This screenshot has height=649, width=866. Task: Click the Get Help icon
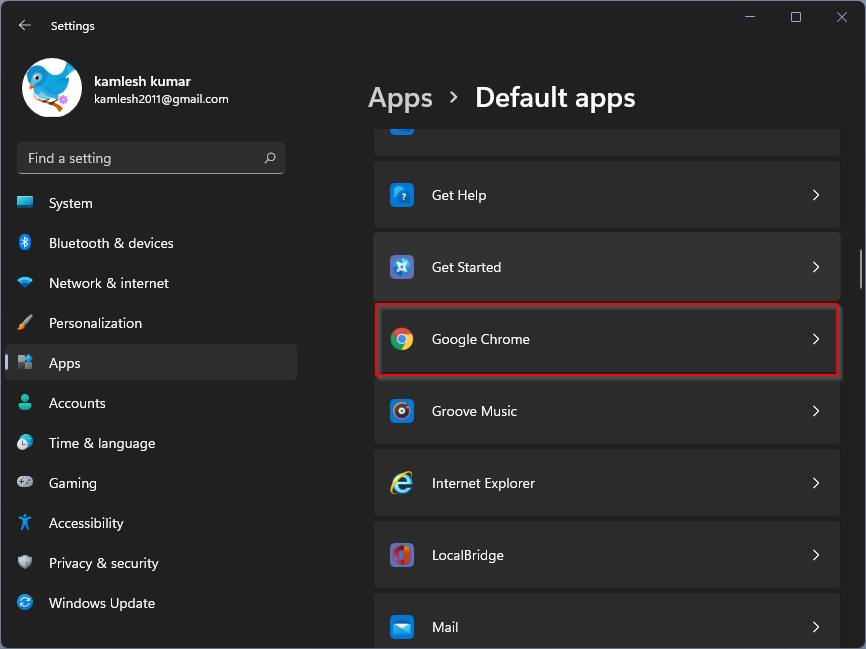[x=402, y=195]
